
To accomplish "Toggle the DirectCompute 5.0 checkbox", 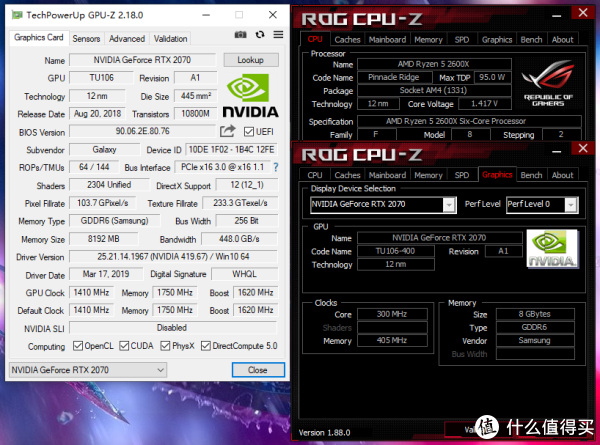I will point(205,346).
